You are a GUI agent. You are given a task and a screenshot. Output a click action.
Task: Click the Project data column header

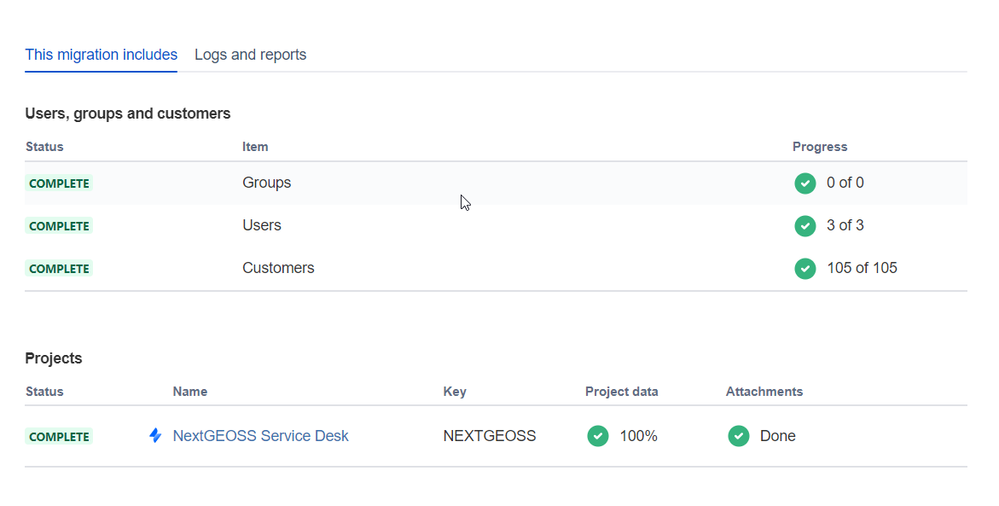[x=622, y=392]
